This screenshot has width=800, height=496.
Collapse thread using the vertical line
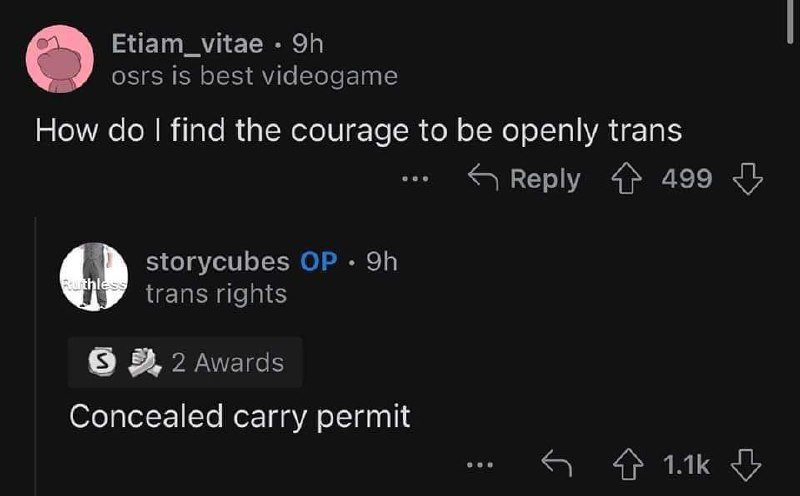[x=35, y=356]
